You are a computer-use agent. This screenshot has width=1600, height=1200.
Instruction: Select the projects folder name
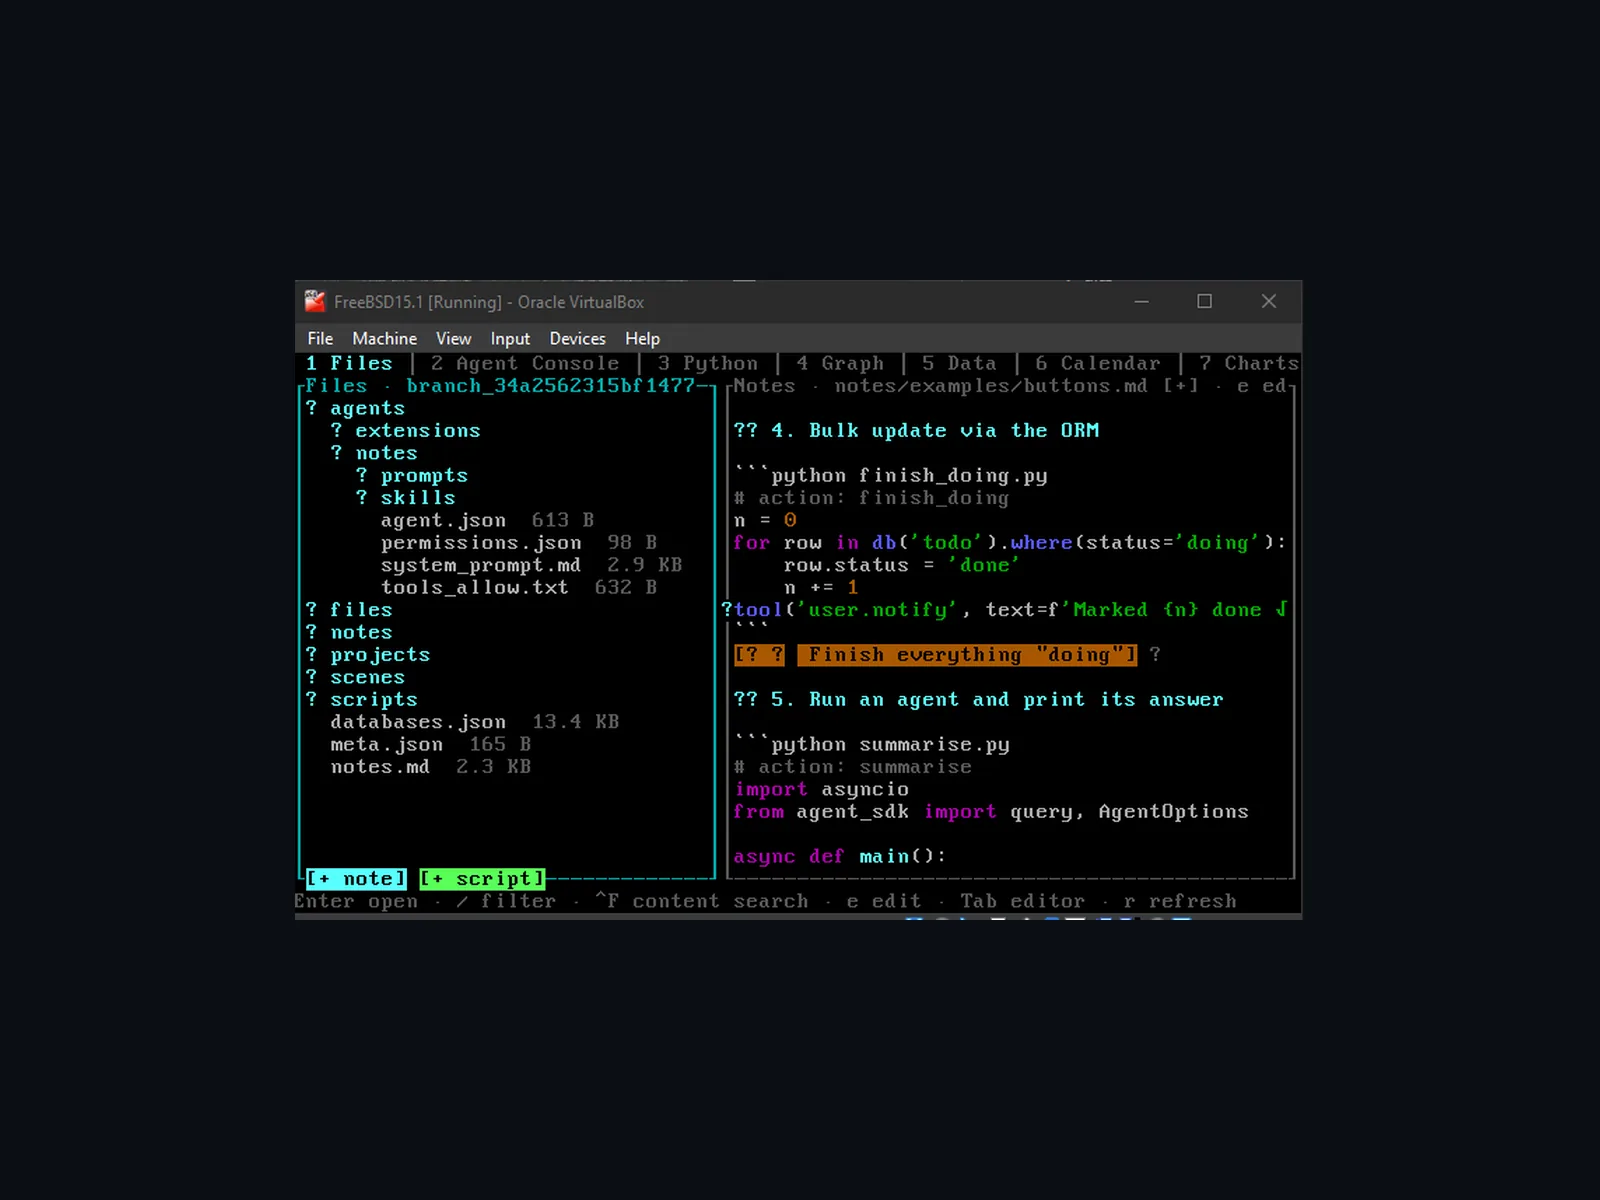coord(380,654)
